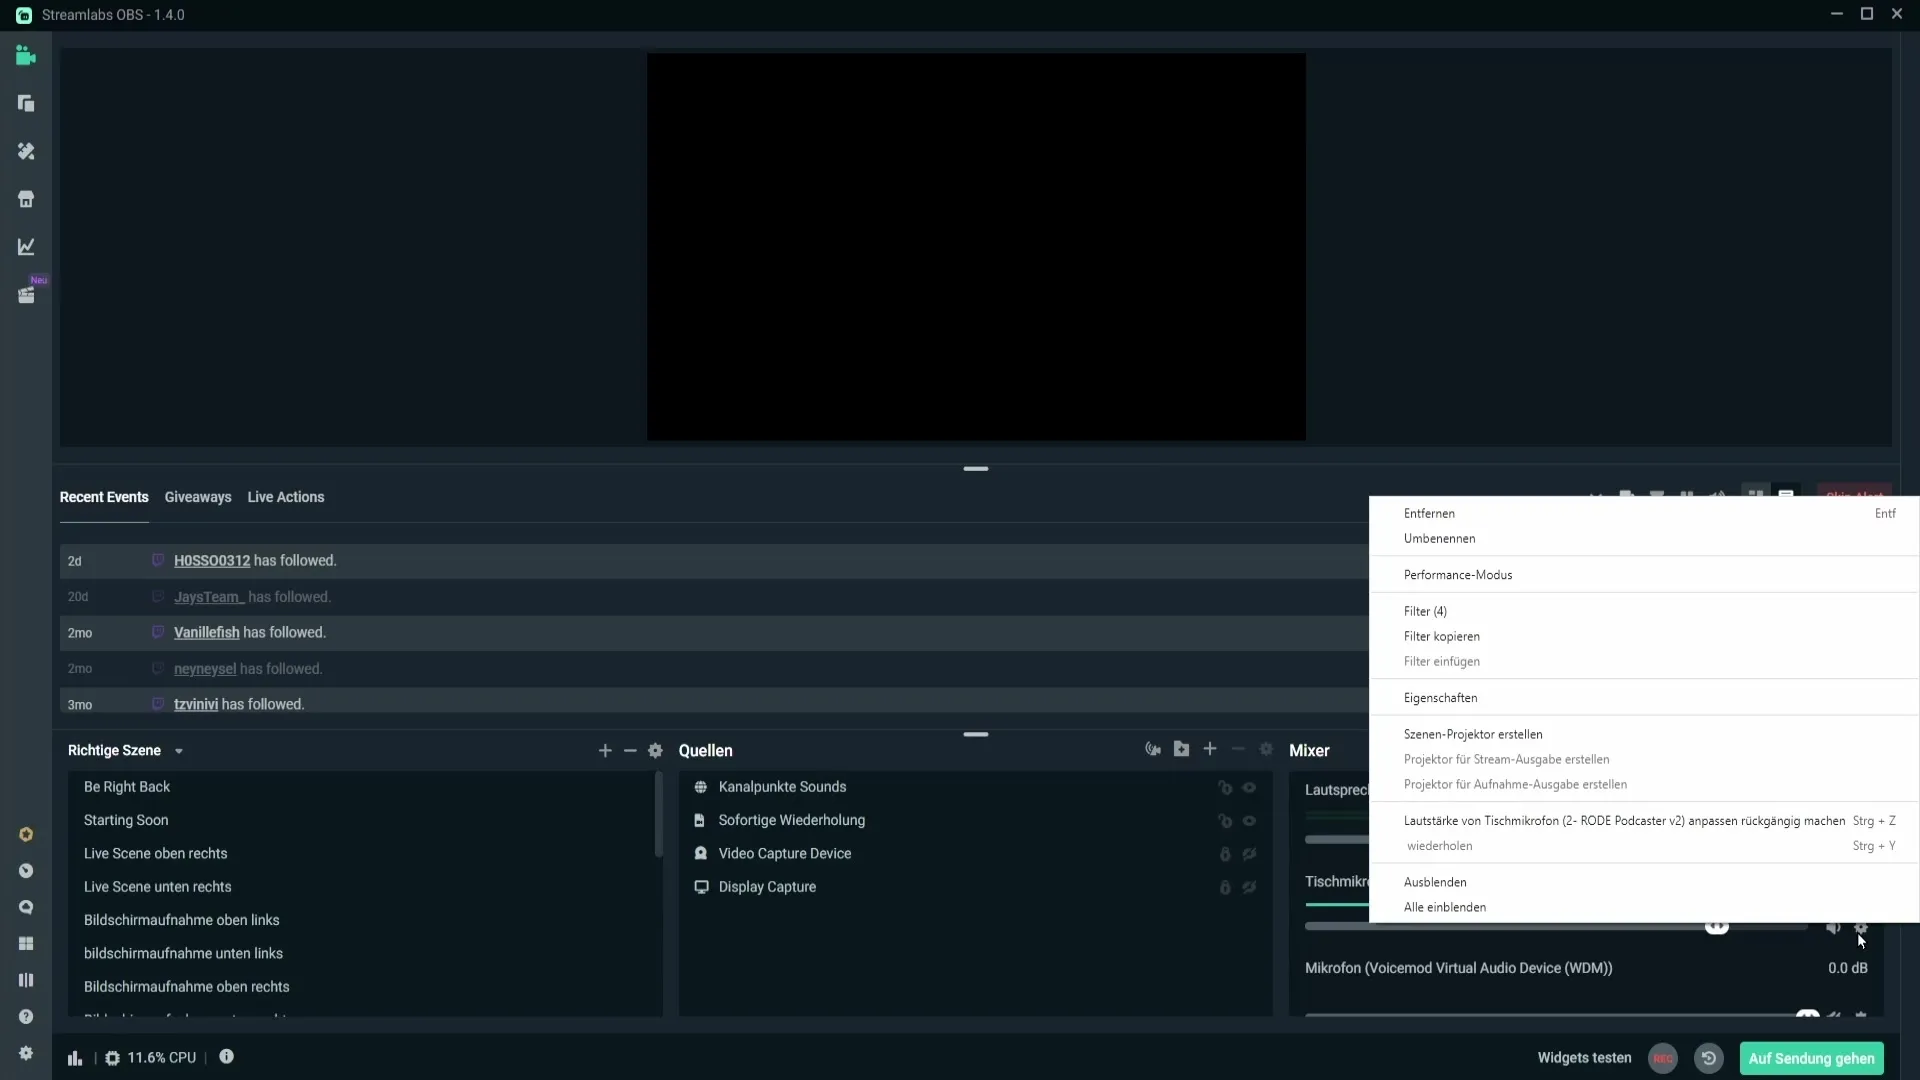Open the Editor tab in sidebar
Image resolution: width=1920 pixels, height=1080 pixels.
[26, 56]
